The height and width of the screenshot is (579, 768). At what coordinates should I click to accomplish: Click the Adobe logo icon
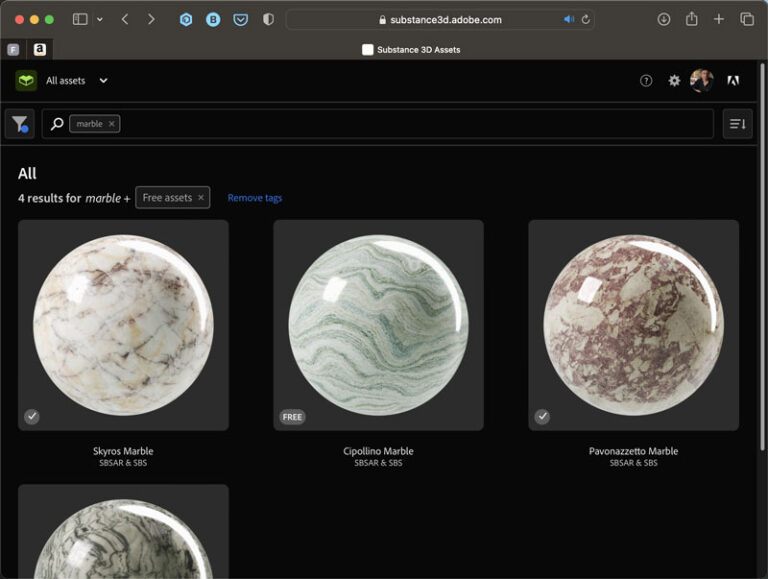coord(733,81)
